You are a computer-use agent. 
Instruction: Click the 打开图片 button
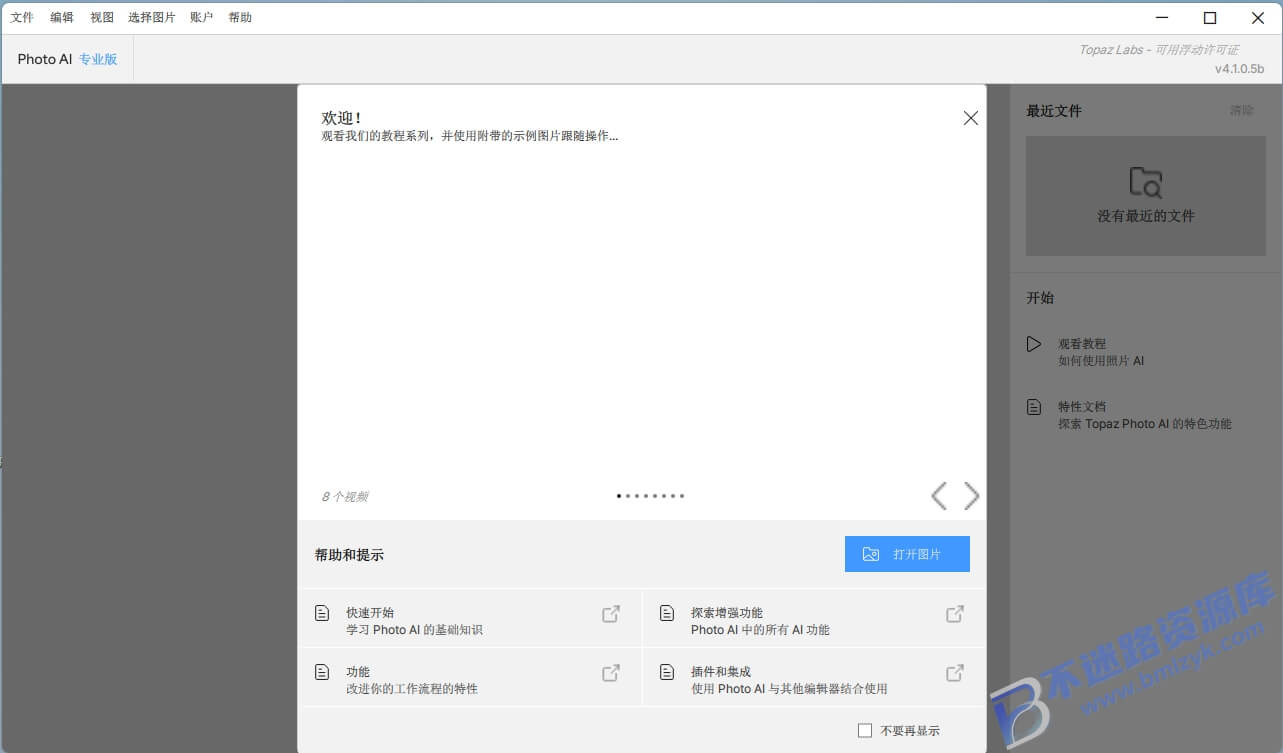pos(907,554)
